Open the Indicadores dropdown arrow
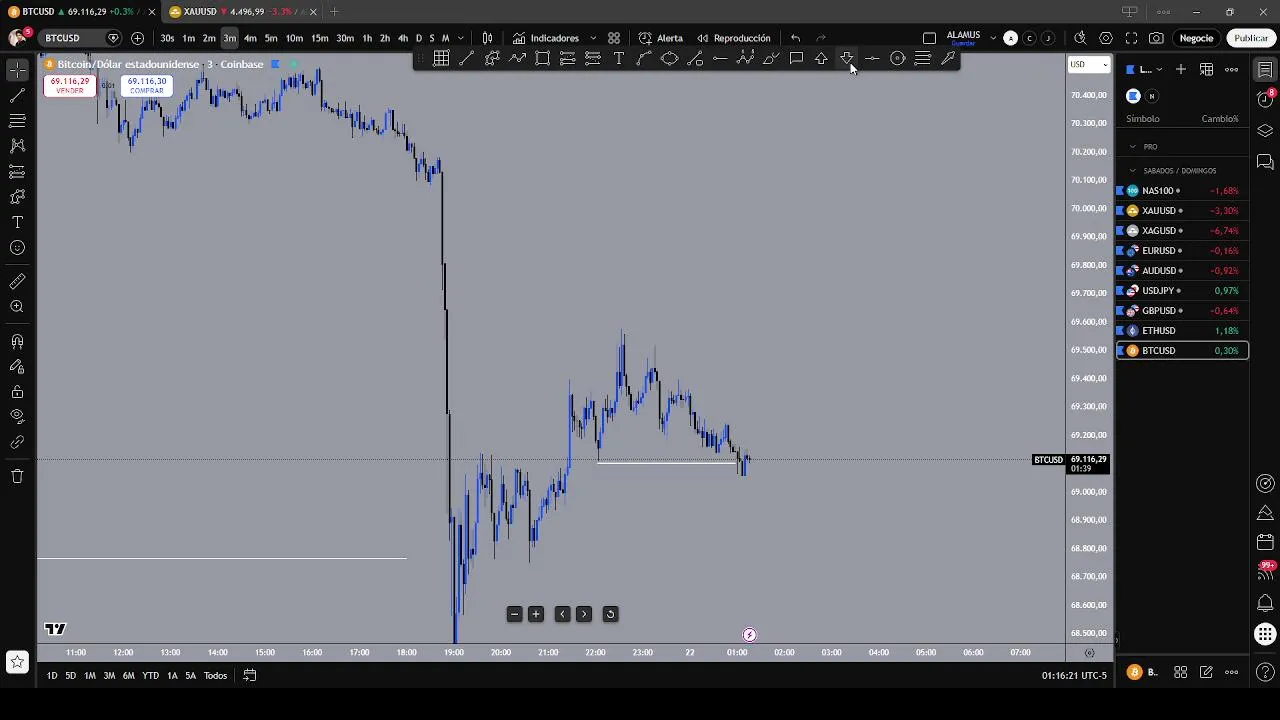Image resolution: width=1280 pixels, height=720 pixels. tap(593, 38)
